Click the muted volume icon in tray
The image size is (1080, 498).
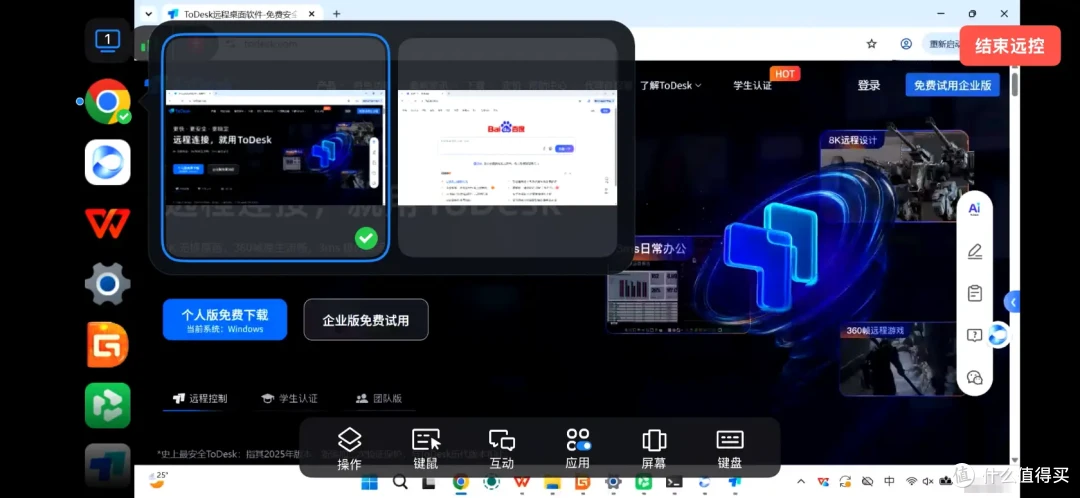coord(928,481)
